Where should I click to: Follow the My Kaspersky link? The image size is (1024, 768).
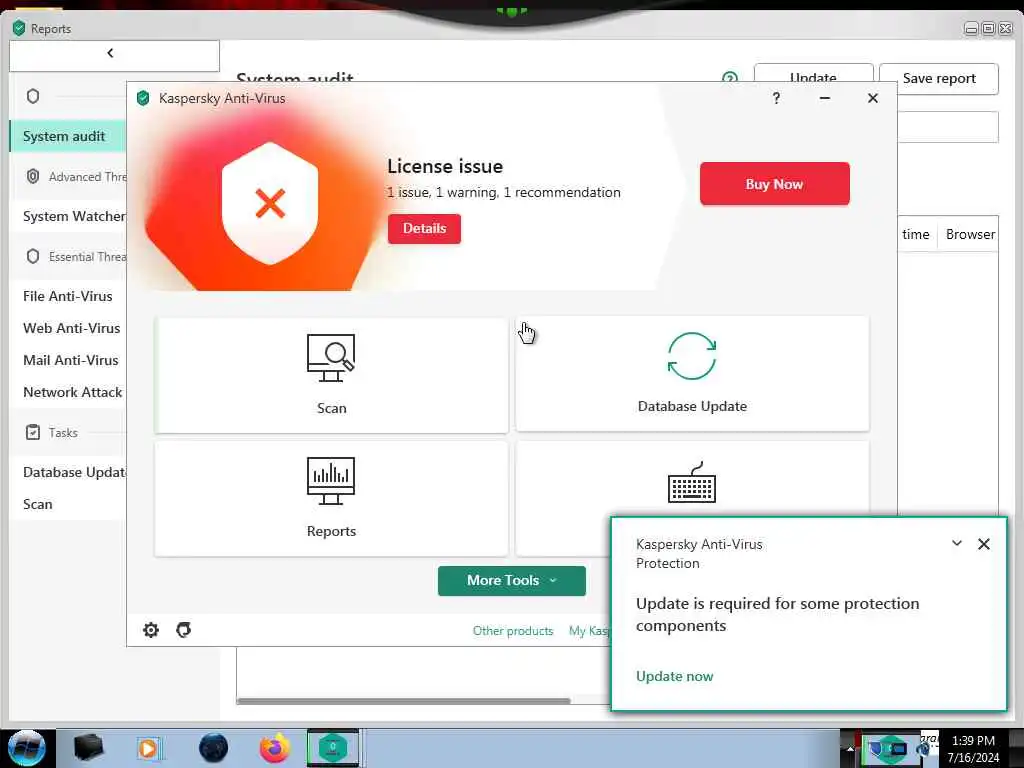tap(589, 631)
